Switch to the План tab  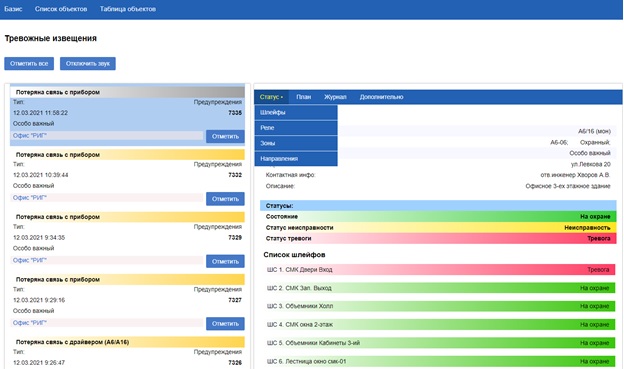coord(304,97)
